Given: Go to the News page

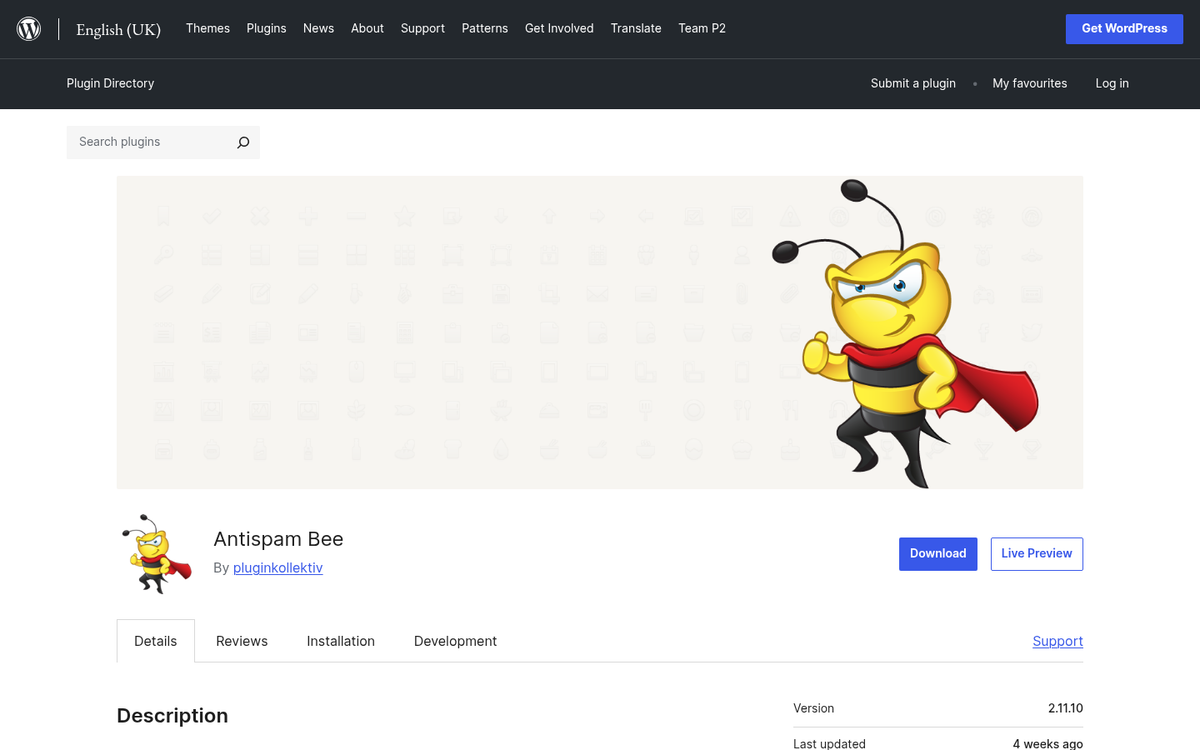Looking at the screenshot, I should pyautogui.click(x=318, y=28).
